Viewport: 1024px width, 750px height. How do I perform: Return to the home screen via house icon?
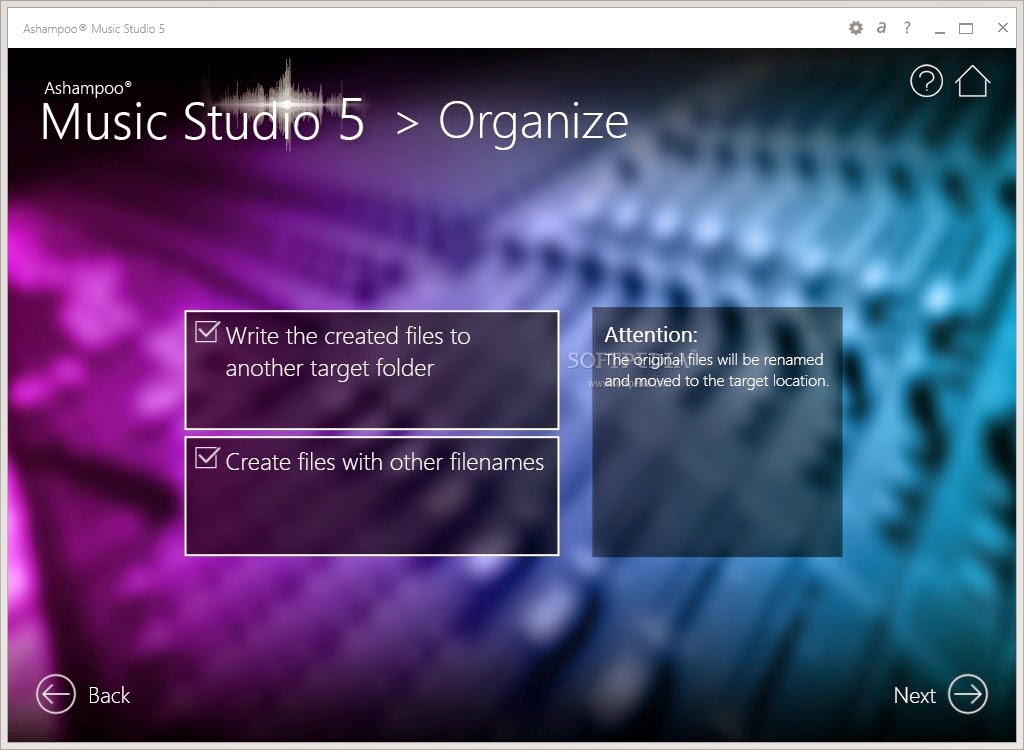972,81
